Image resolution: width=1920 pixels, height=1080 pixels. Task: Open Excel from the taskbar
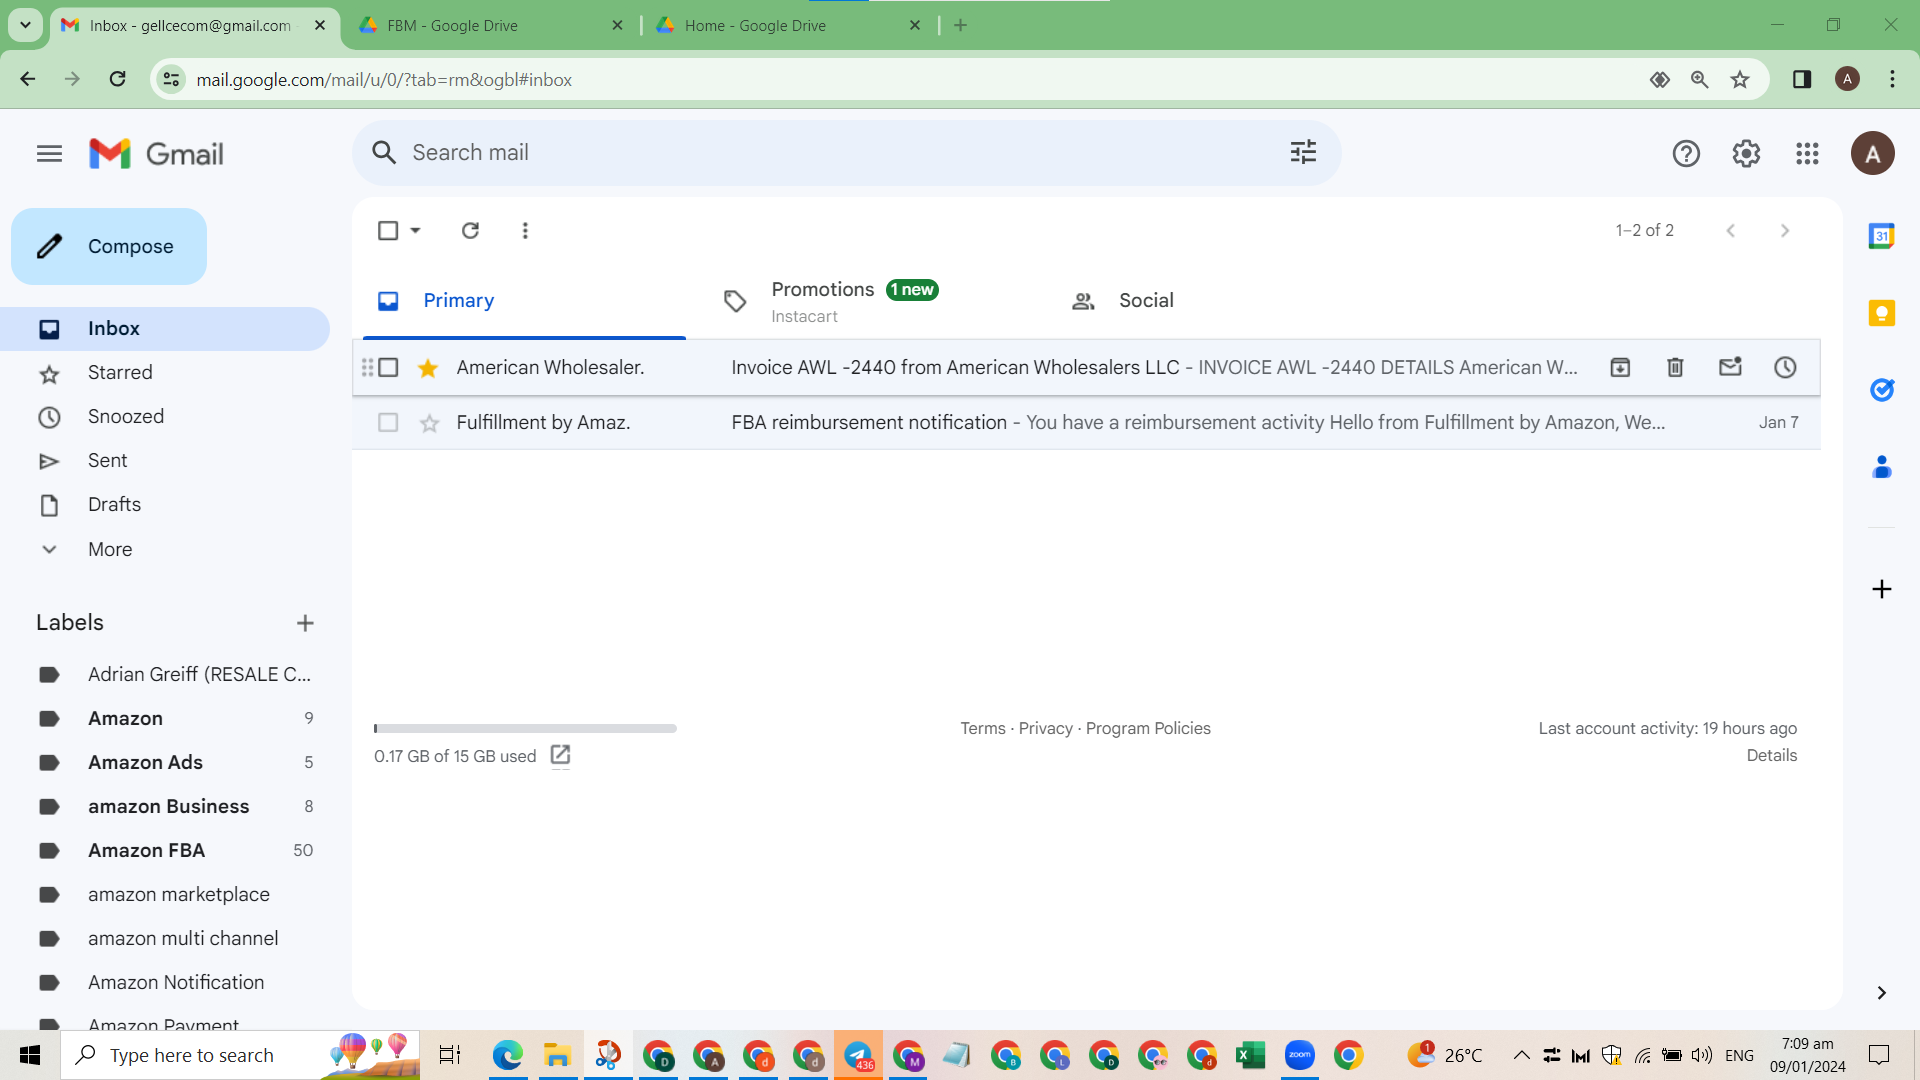tap(1250, 1055)
